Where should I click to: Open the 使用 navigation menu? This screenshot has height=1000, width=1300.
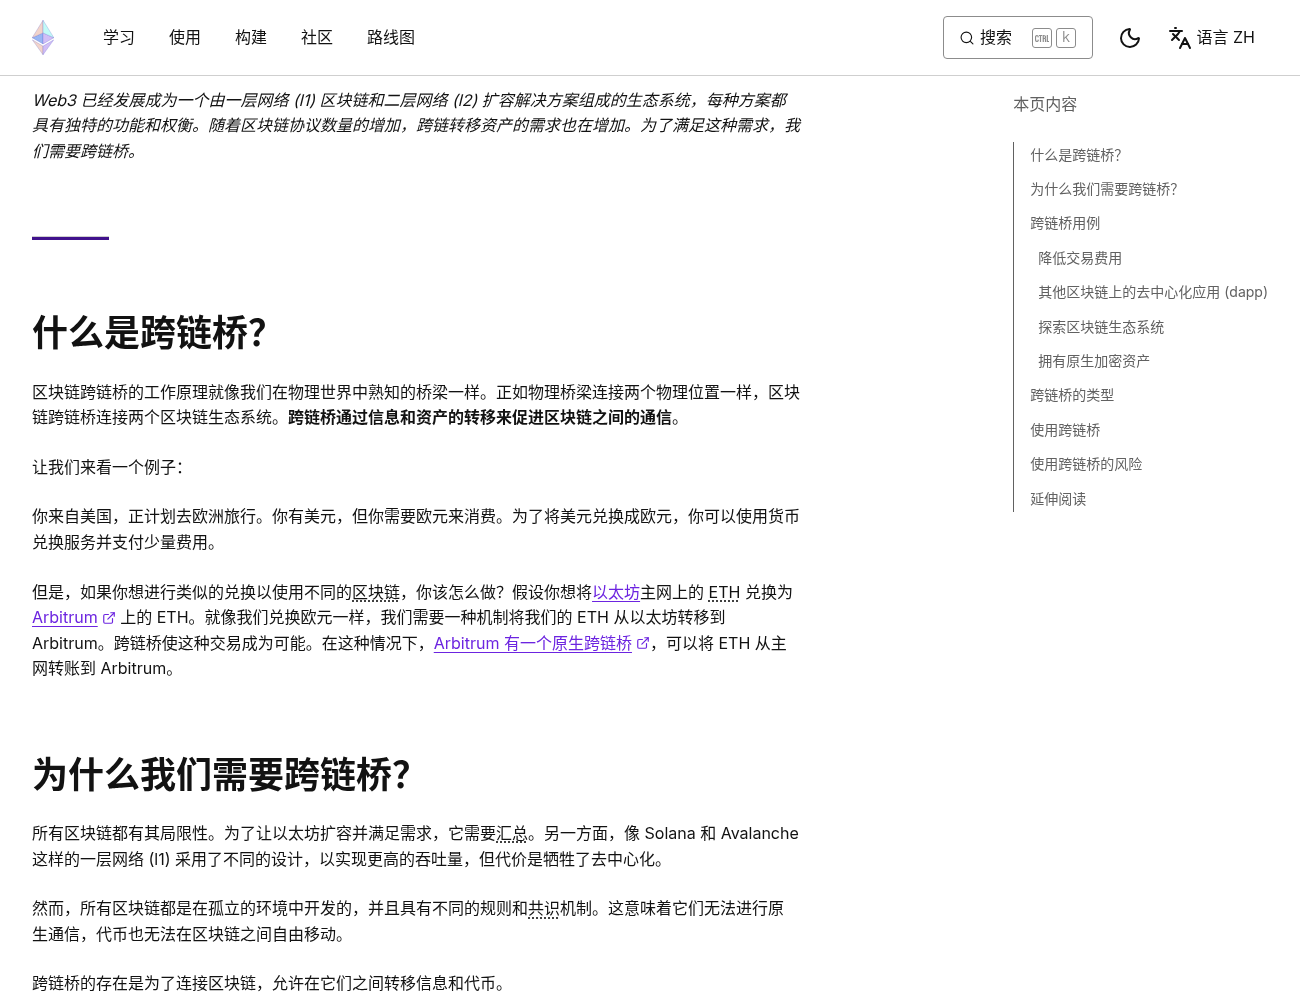click(x=185, y=37)
